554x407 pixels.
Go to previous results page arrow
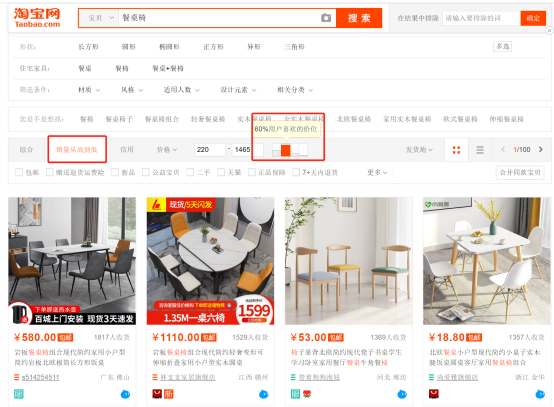pyautogui.click(x=503, y=149)
